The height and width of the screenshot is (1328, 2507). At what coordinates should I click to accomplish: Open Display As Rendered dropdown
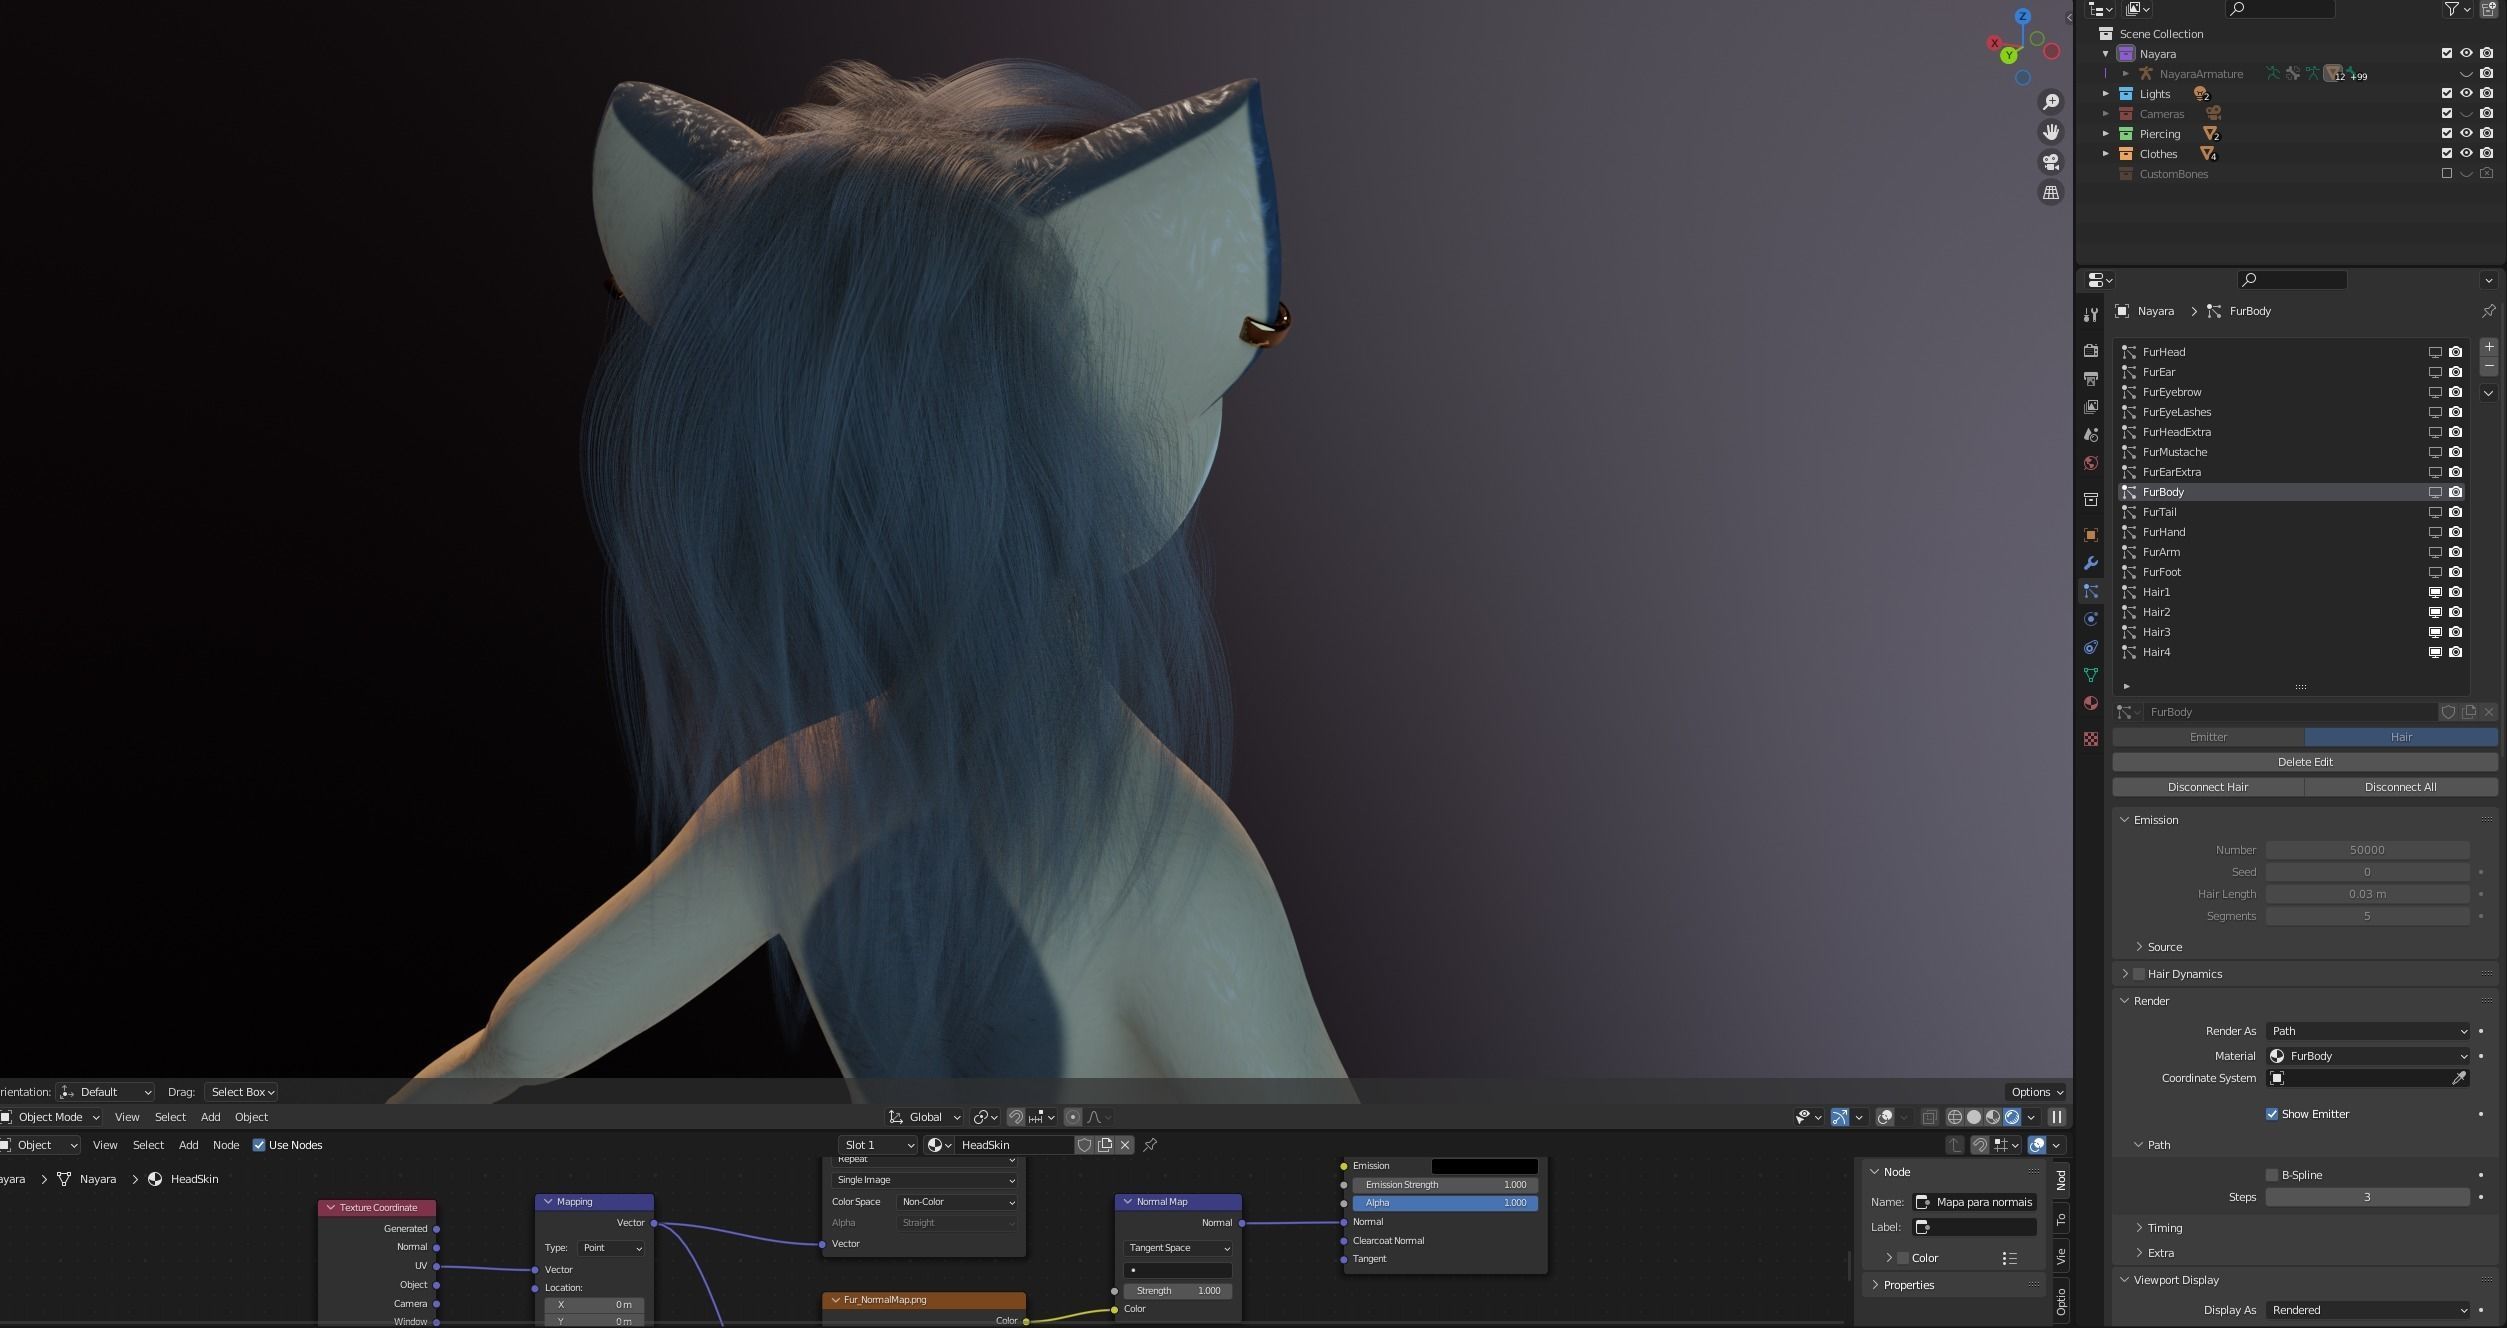click(x=2368, y=1310)
